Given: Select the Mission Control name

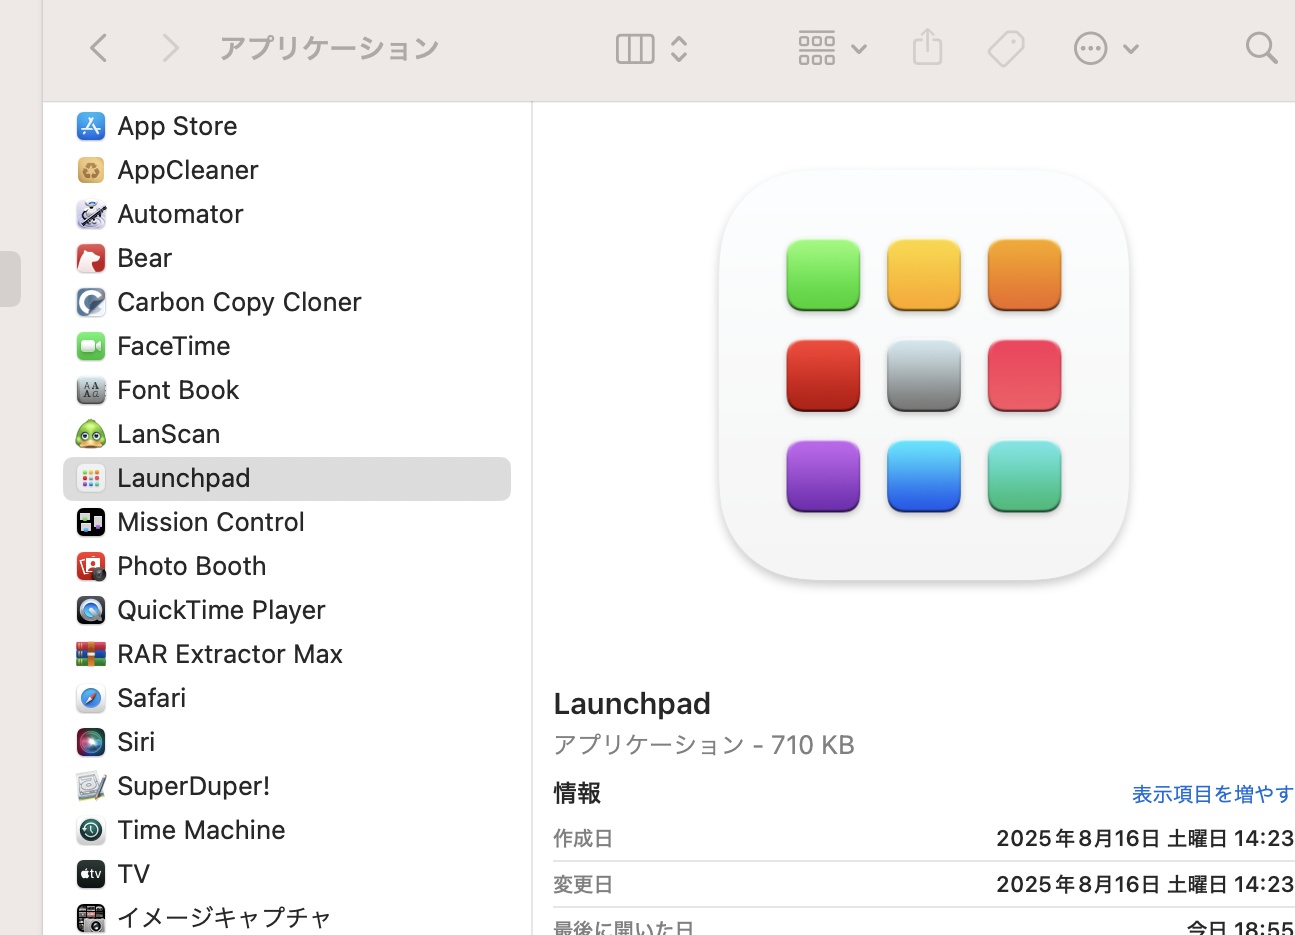Looking at the screenshot, I should pos(211,522).
